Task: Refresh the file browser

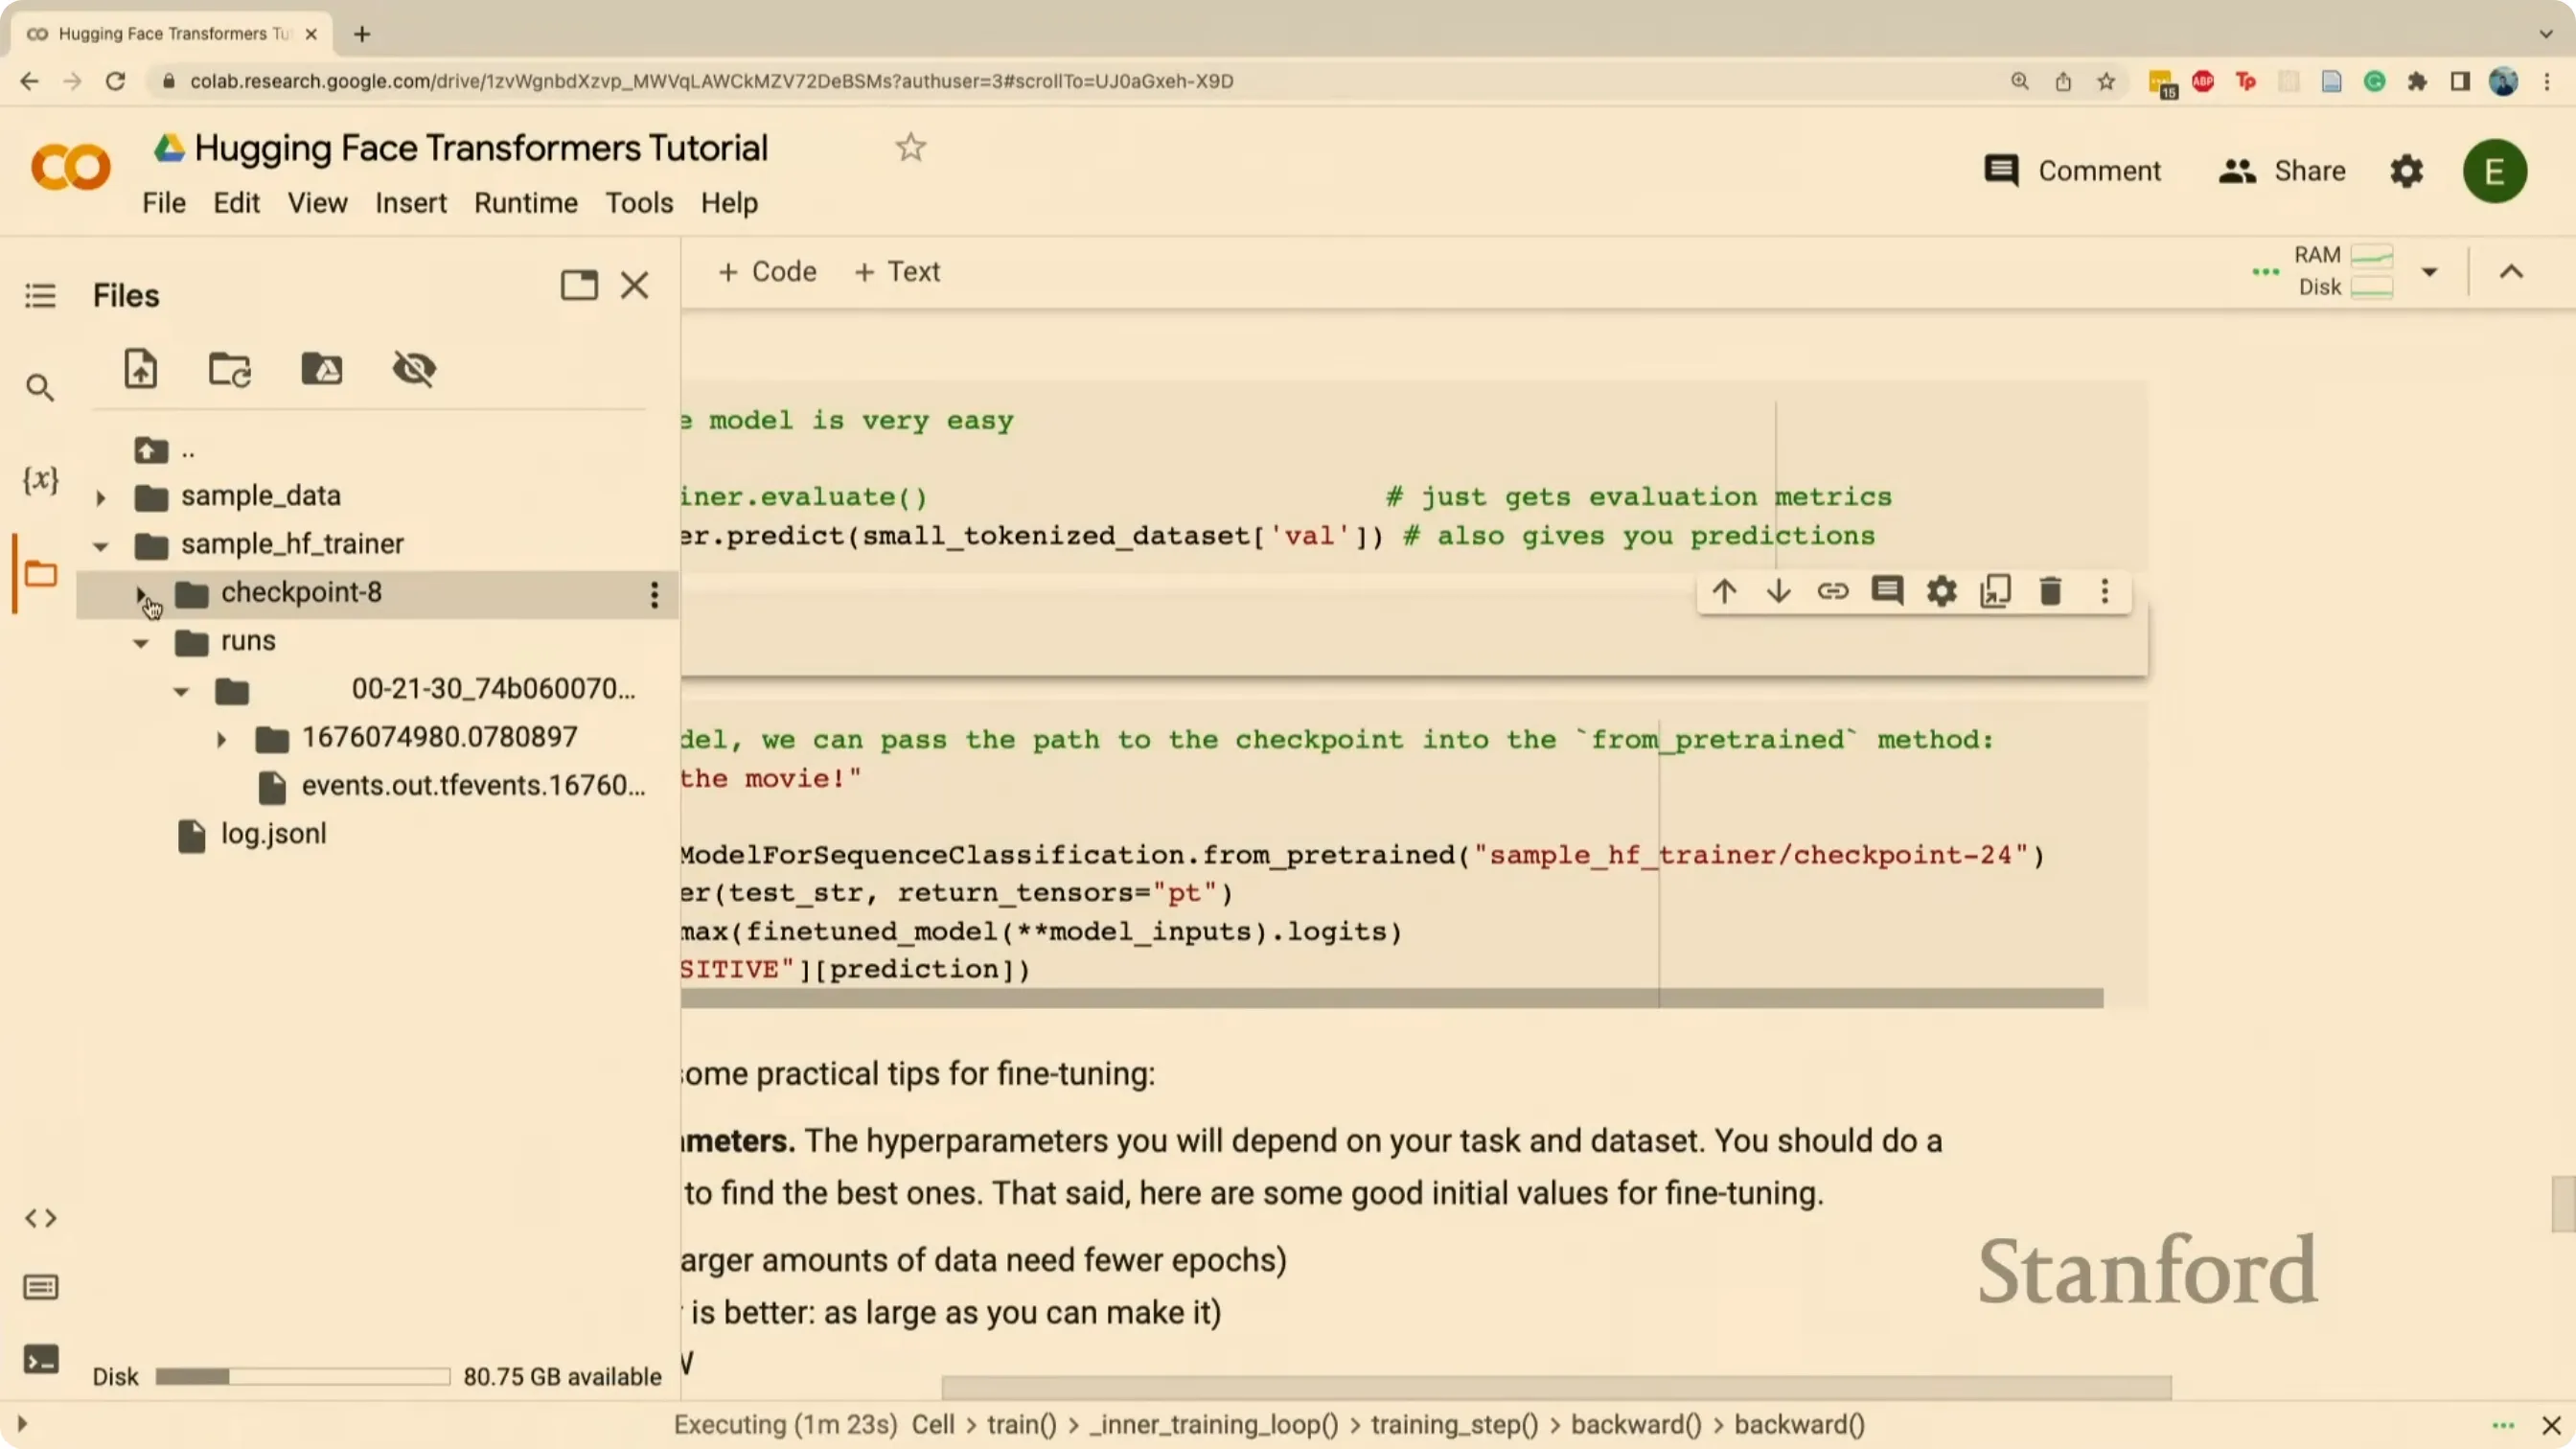Action: point(230,369)
